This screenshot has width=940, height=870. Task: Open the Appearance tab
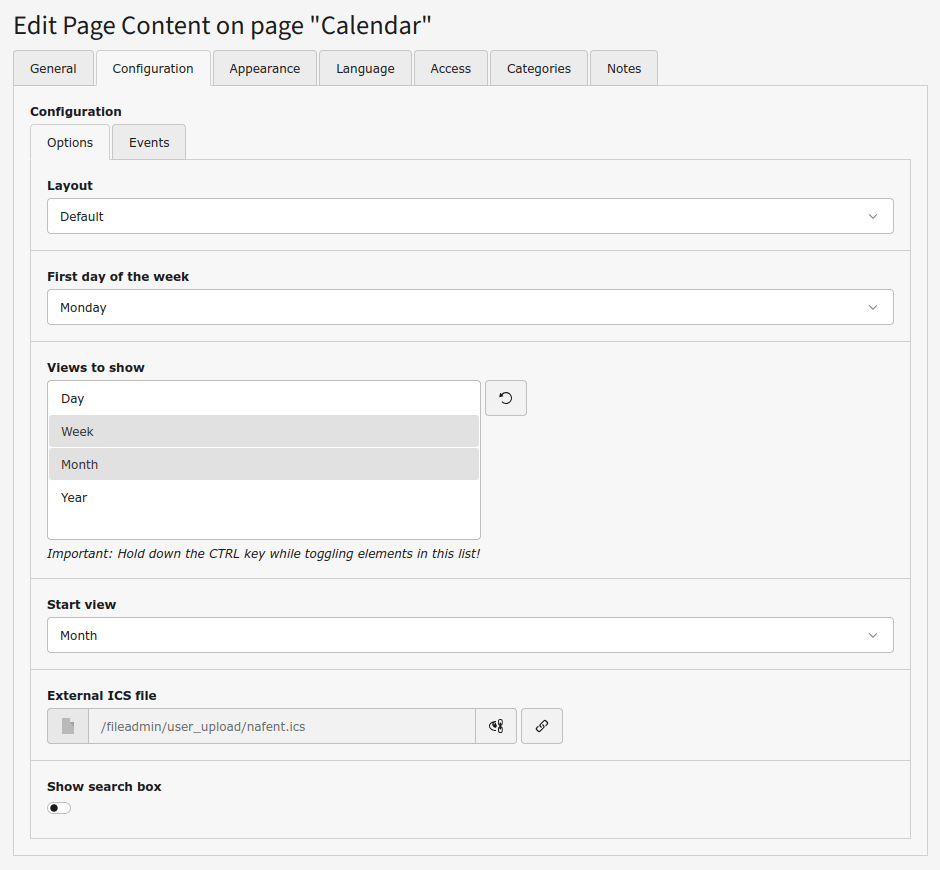(x=264, y=69)
